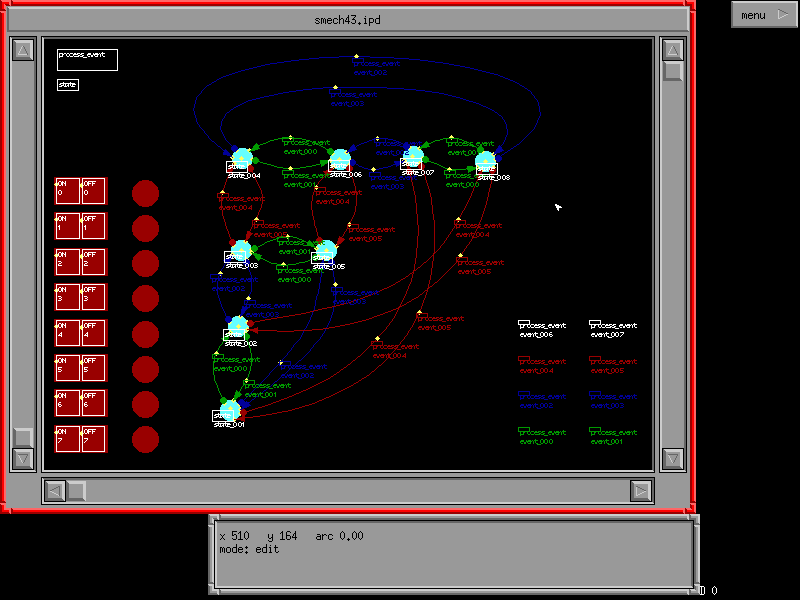Turn off switch OFF 5
The height and width of the screenshot is (600, 800).
93,369
